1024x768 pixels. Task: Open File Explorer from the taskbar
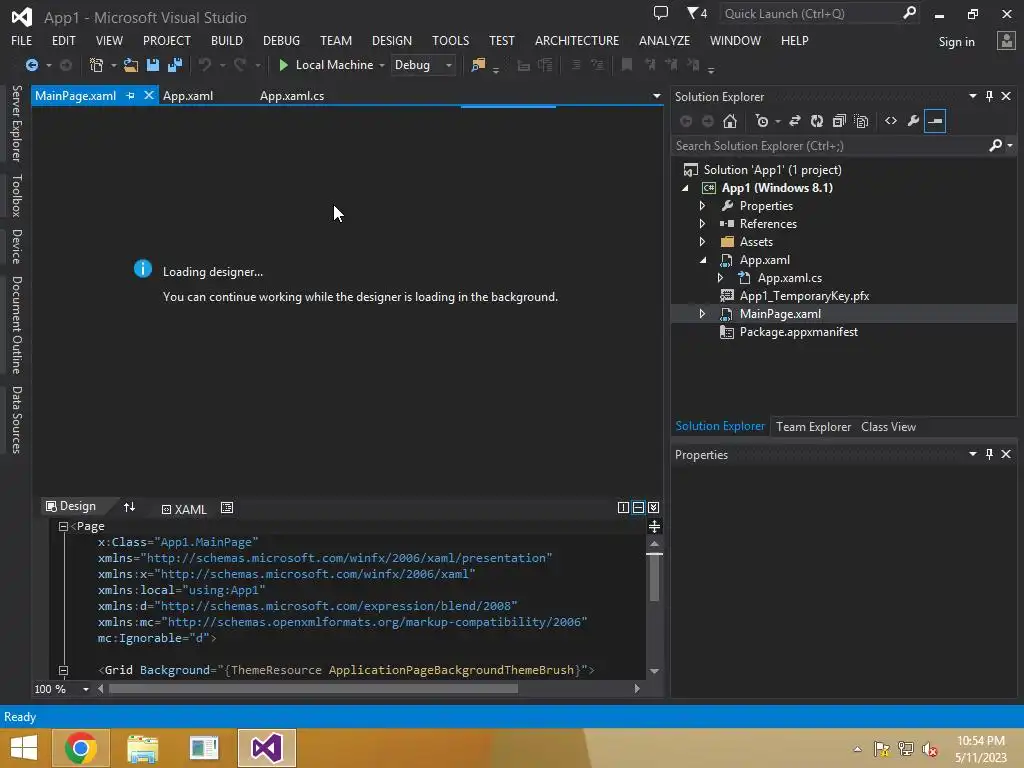(142, 748)
